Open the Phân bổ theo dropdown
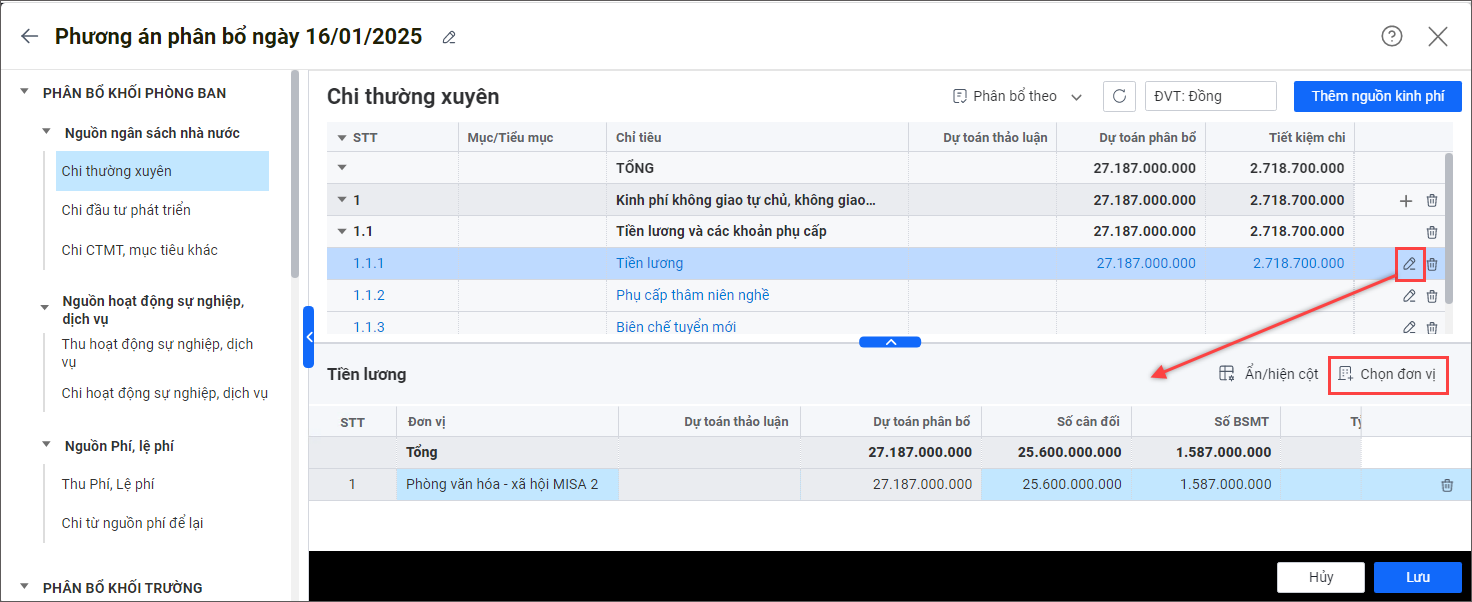 [1017, 96]
